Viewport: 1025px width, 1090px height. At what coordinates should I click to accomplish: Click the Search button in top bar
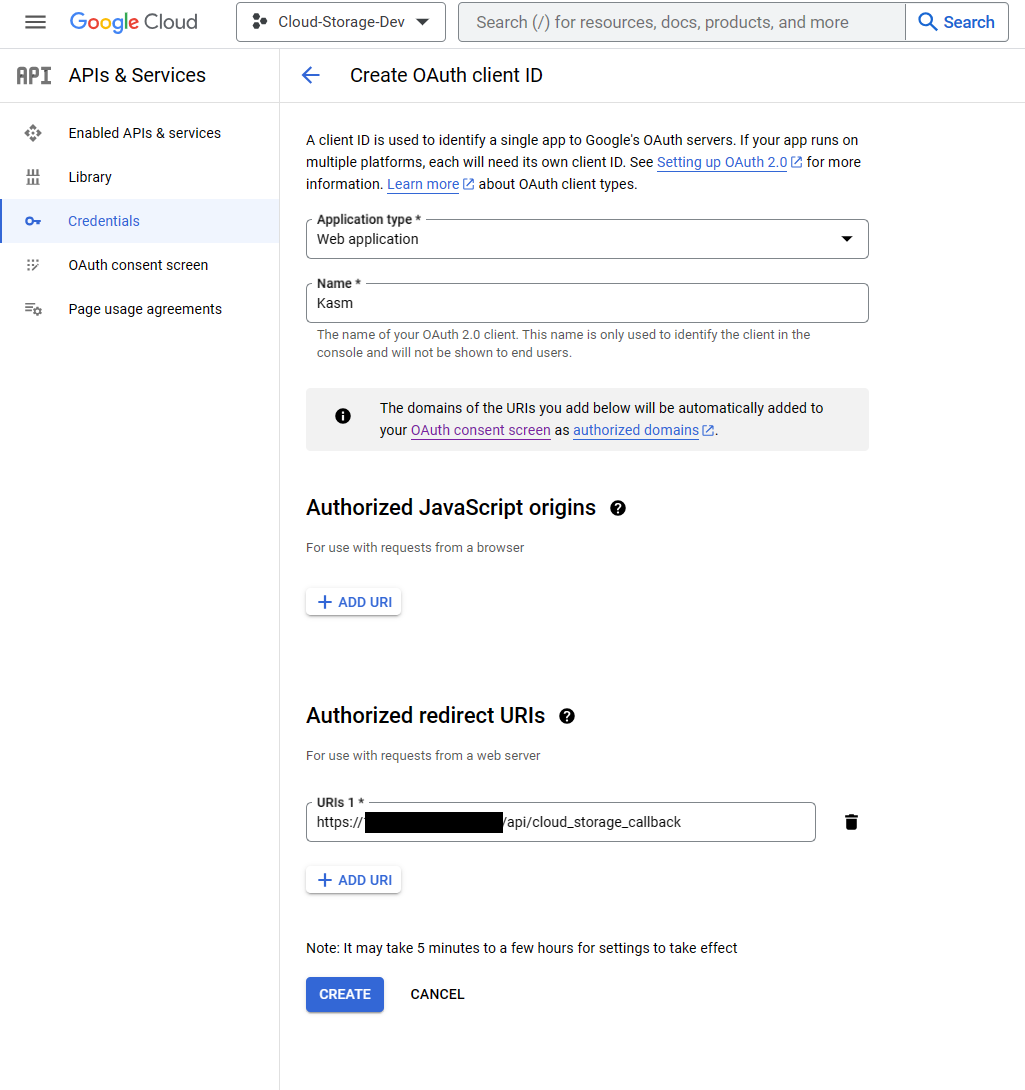(x=955, y=22)
